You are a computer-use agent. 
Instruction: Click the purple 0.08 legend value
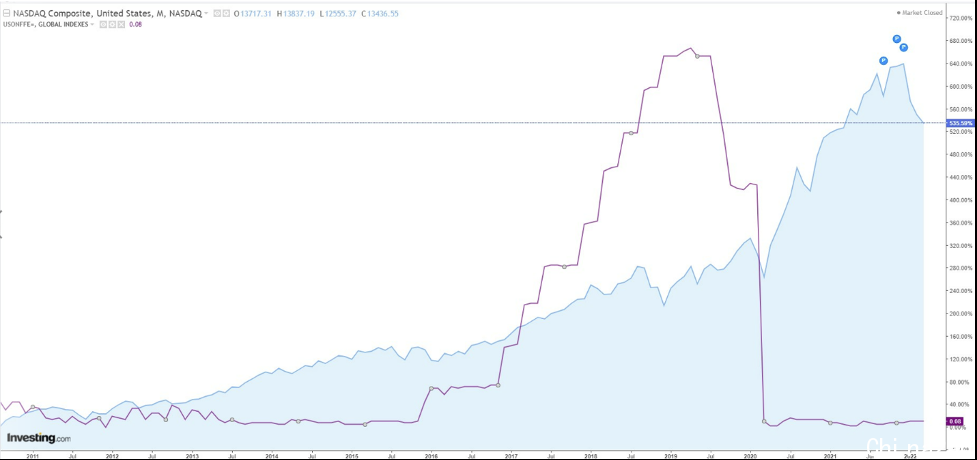[x=135, y=24]
